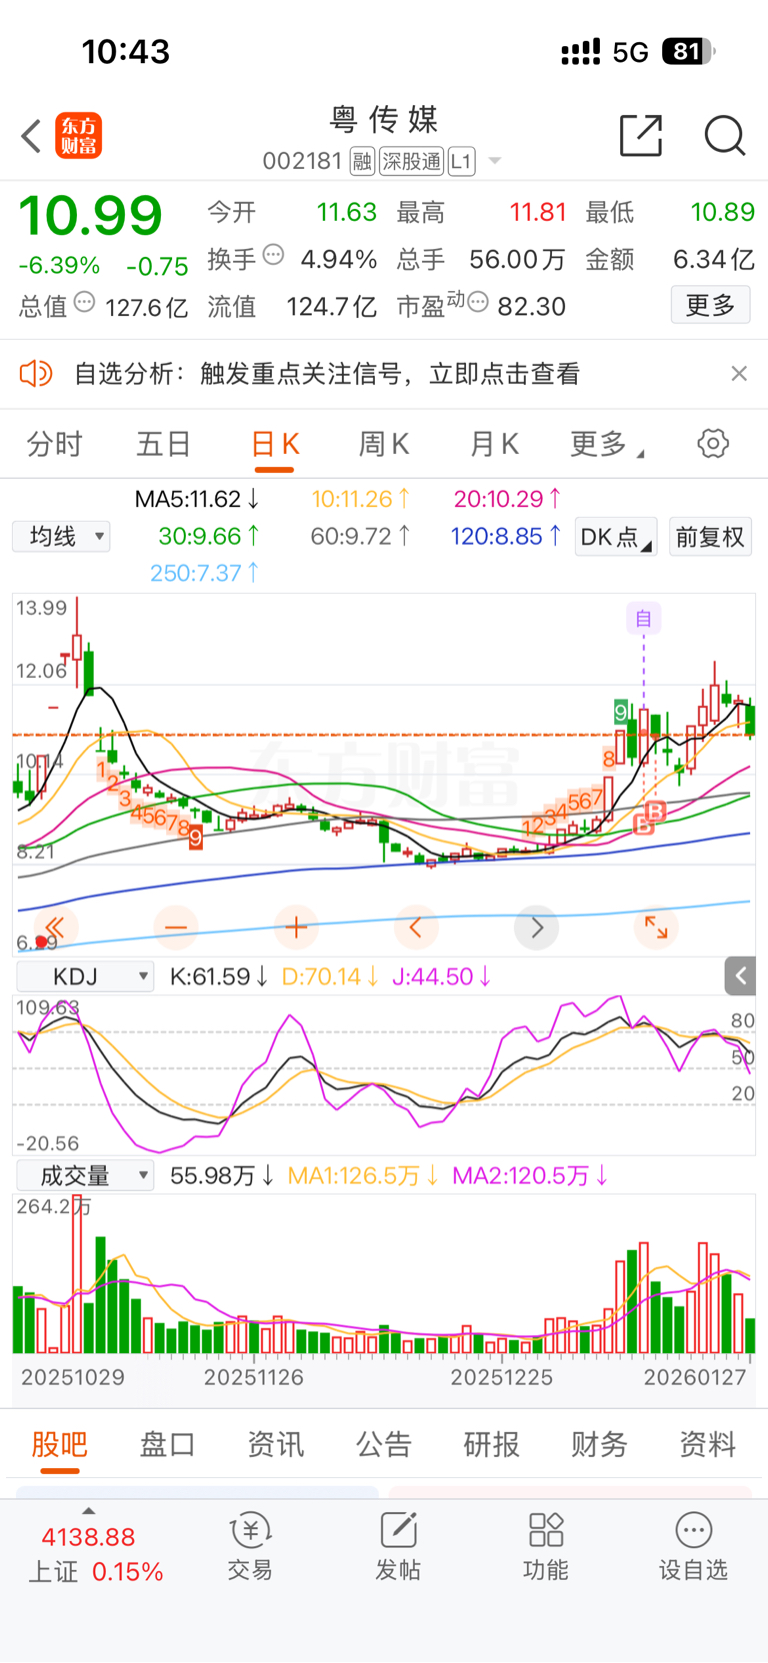The height and width of the screenshot is (1663, 768).
Task: Toggle the DK点 indicator button
Action: (x=616, y=537)
